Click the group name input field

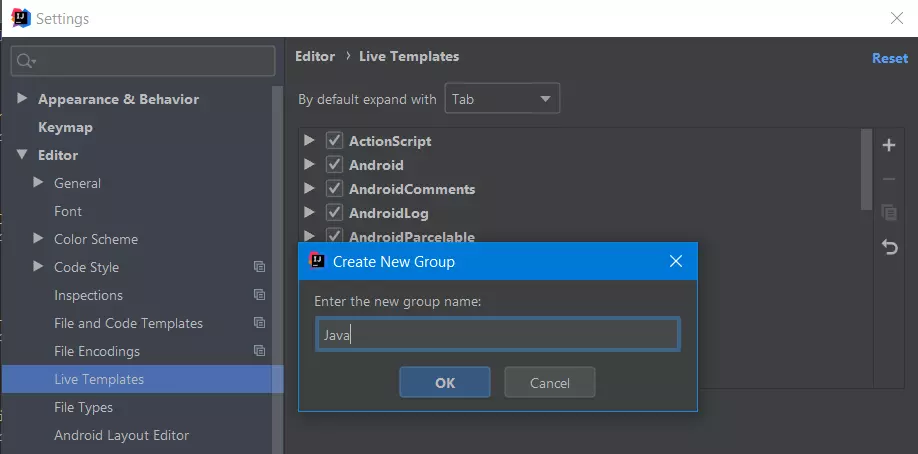point(498,334)
